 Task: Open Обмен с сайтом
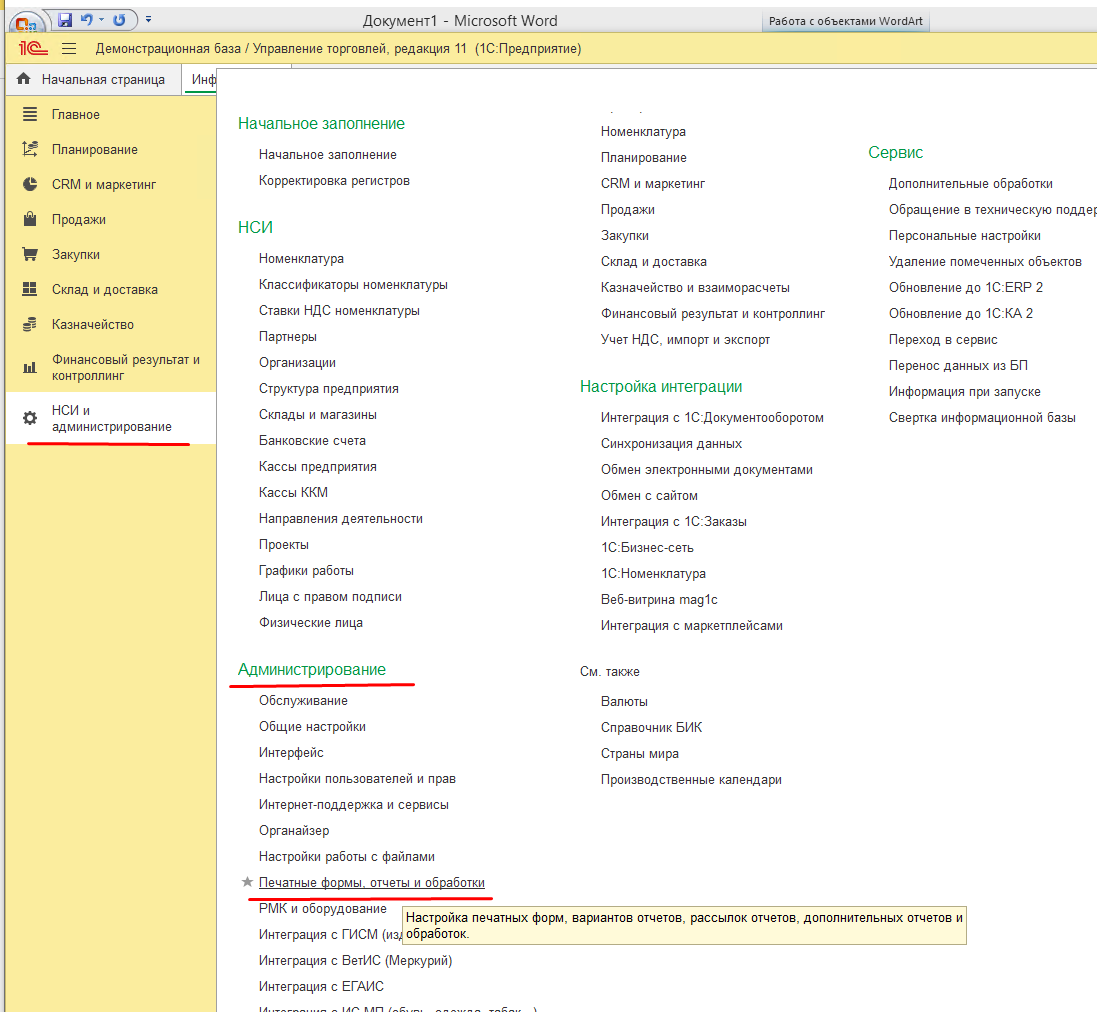649,495
